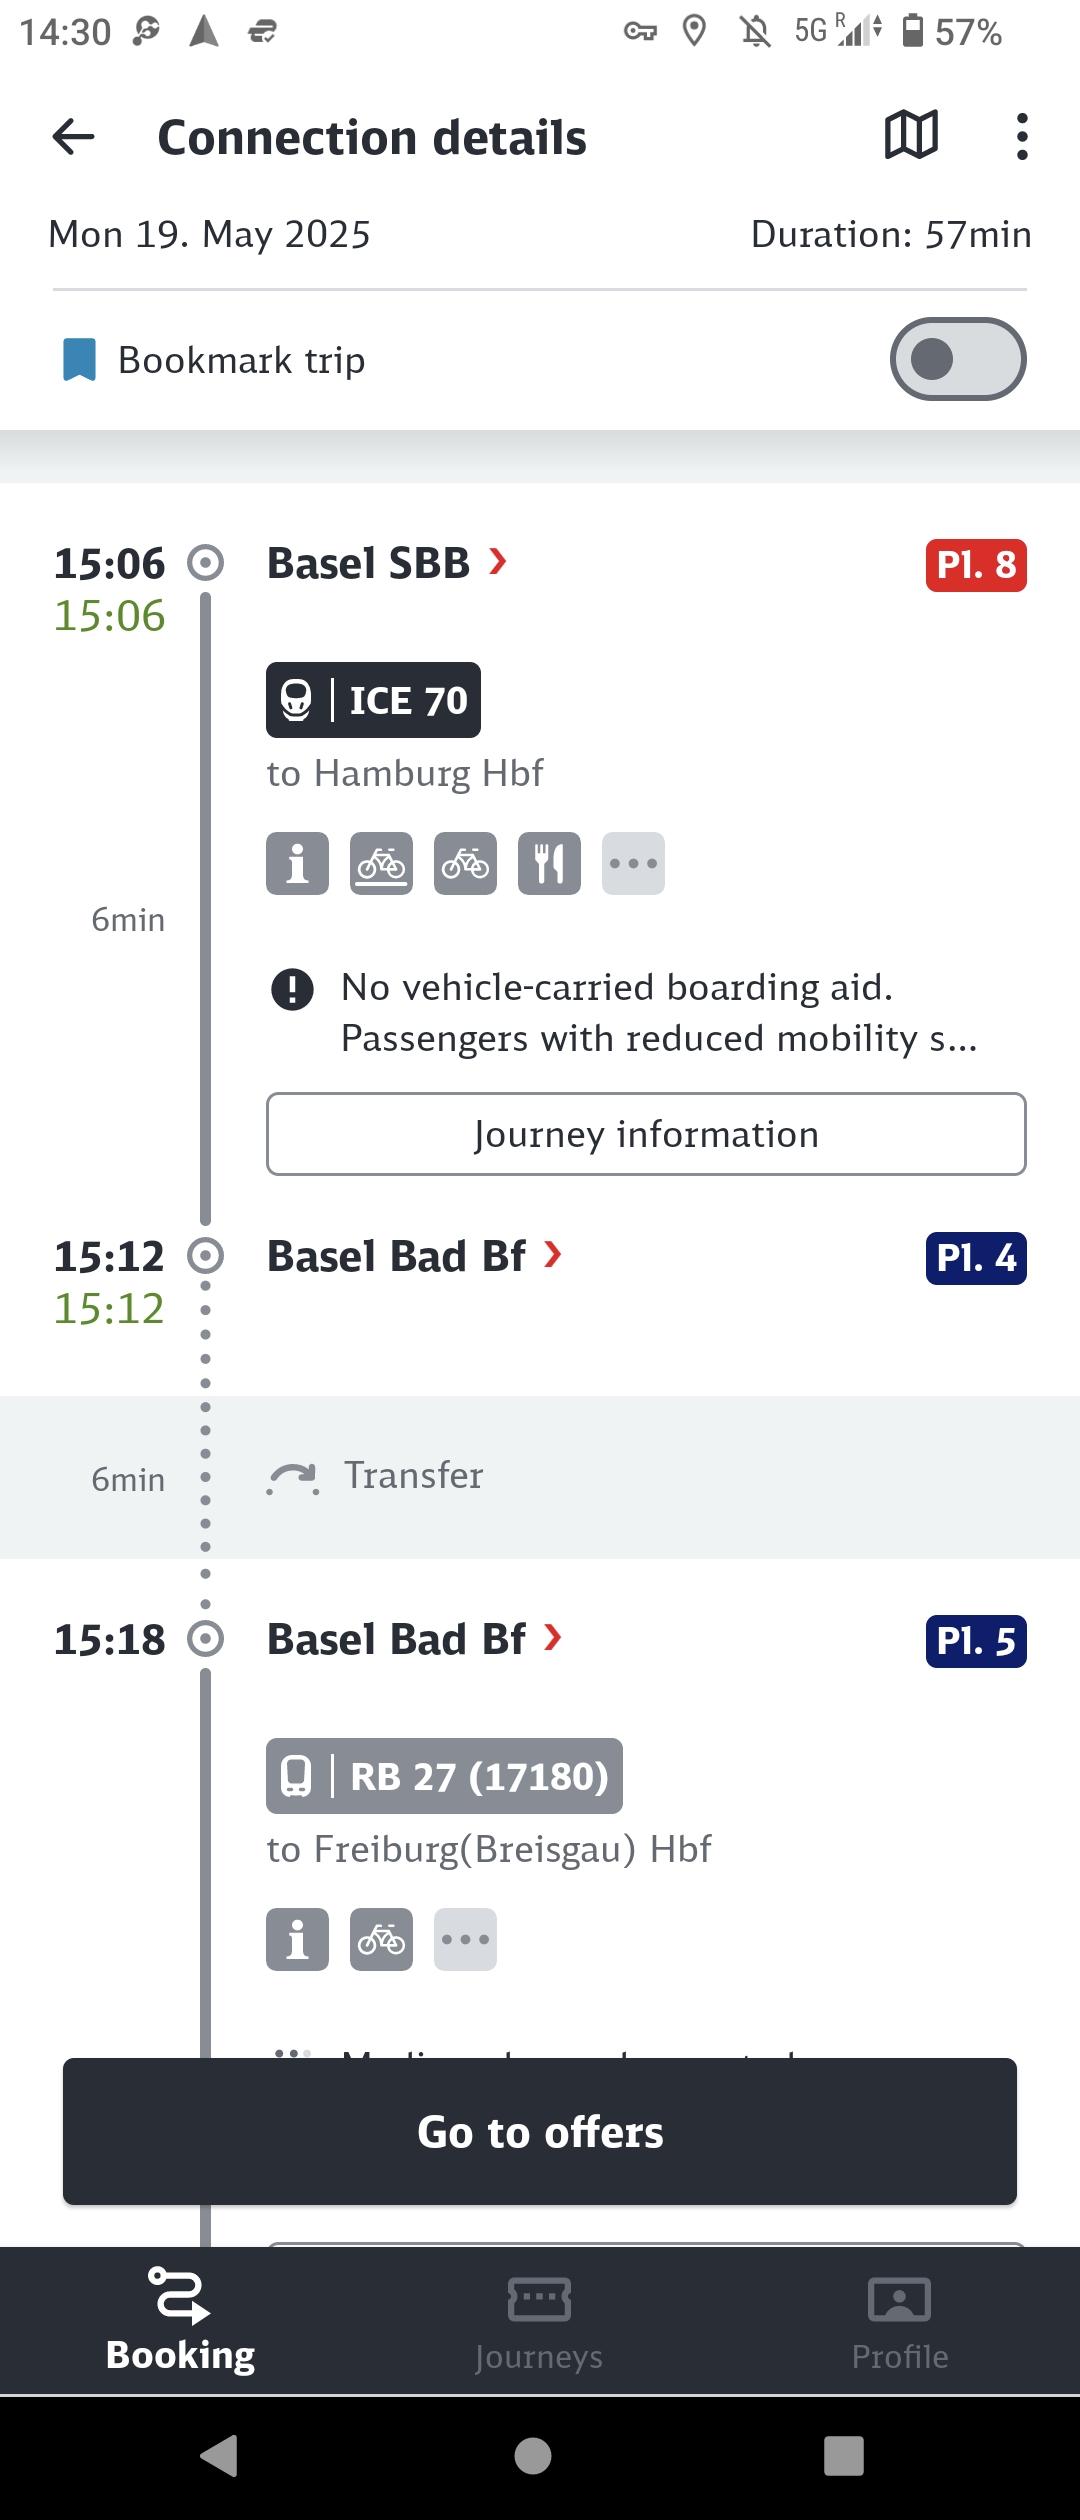This screenshot has width=1080, height=2520.
Task: Tap the Go to offers button
Action: (540, 2131)
